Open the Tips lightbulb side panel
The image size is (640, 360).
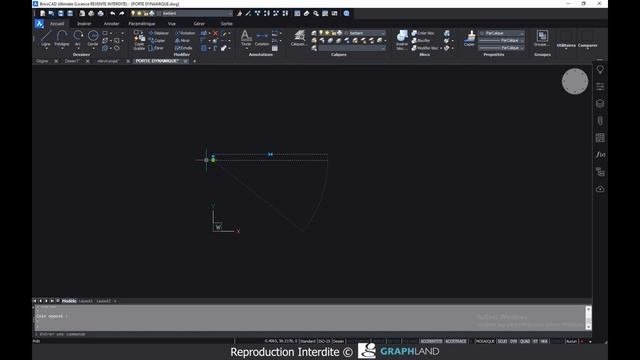[x=600, y=70]
